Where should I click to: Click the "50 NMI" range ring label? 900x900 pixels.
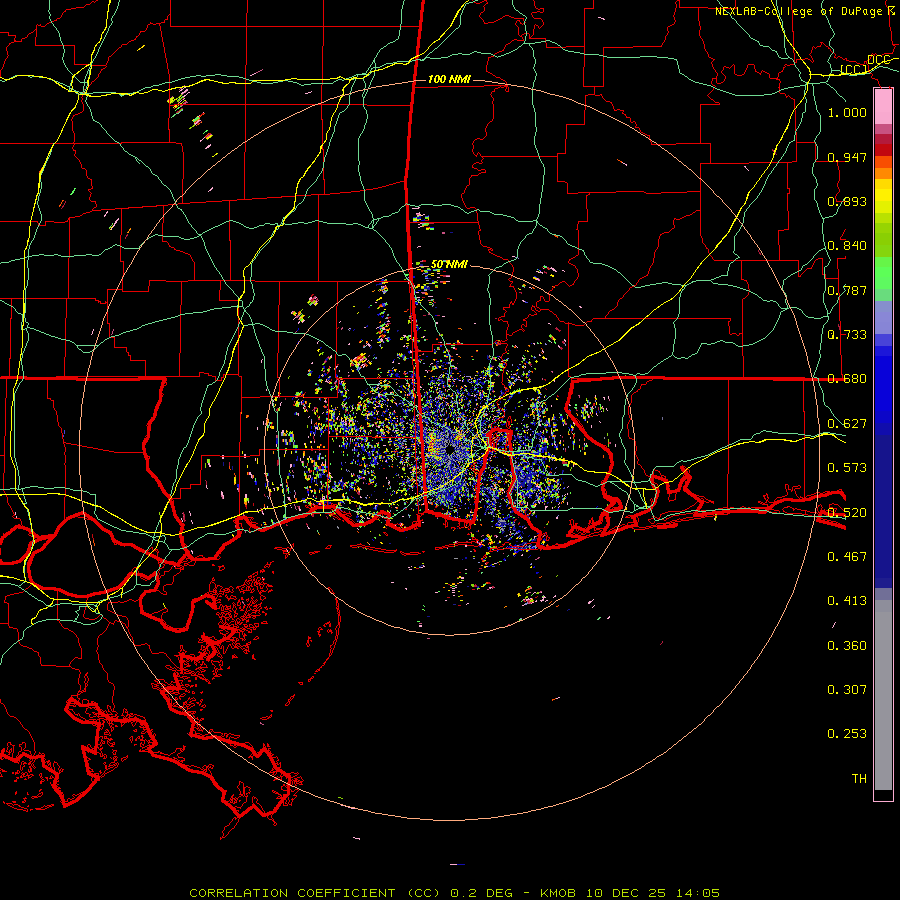(449, 264)
